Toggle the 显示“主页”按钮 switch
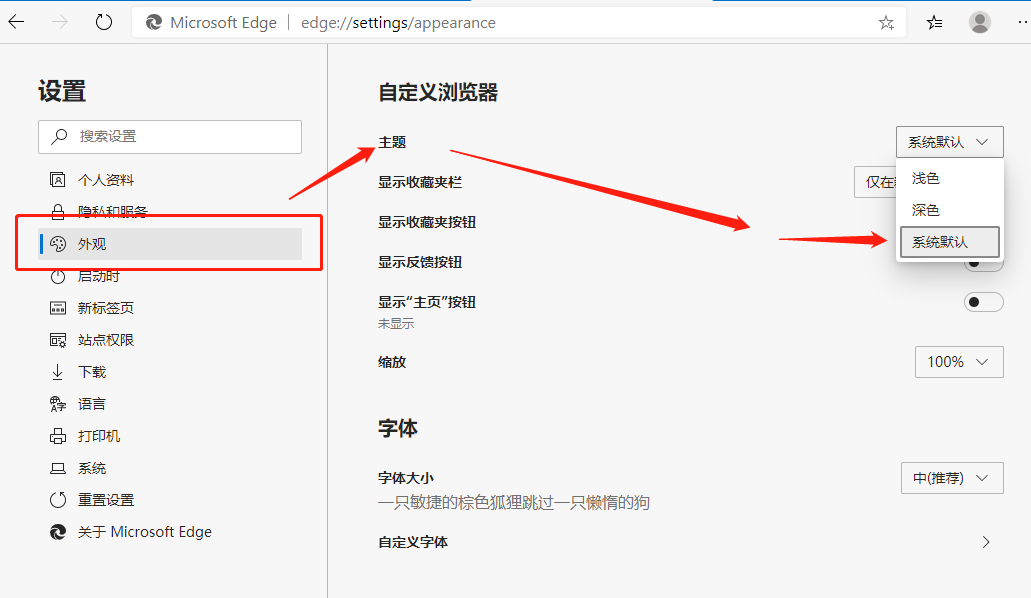Screen dimensions: 1031x598 984,302
